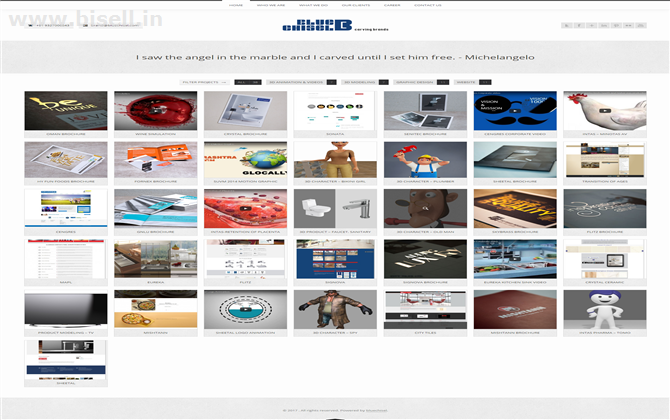This screenshot has width=670, height=420.
Task: View Fornex Brochure orange thumbnail
Action: click(156, 160)
